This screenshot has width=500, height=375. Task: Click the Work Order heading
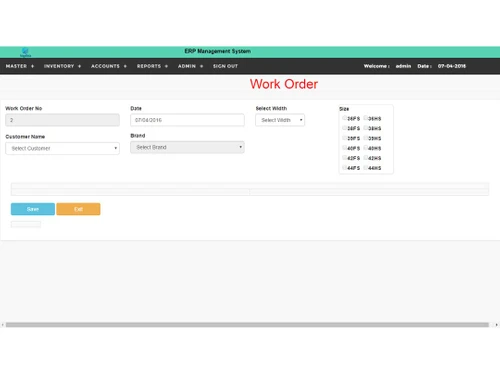point(284,84)
